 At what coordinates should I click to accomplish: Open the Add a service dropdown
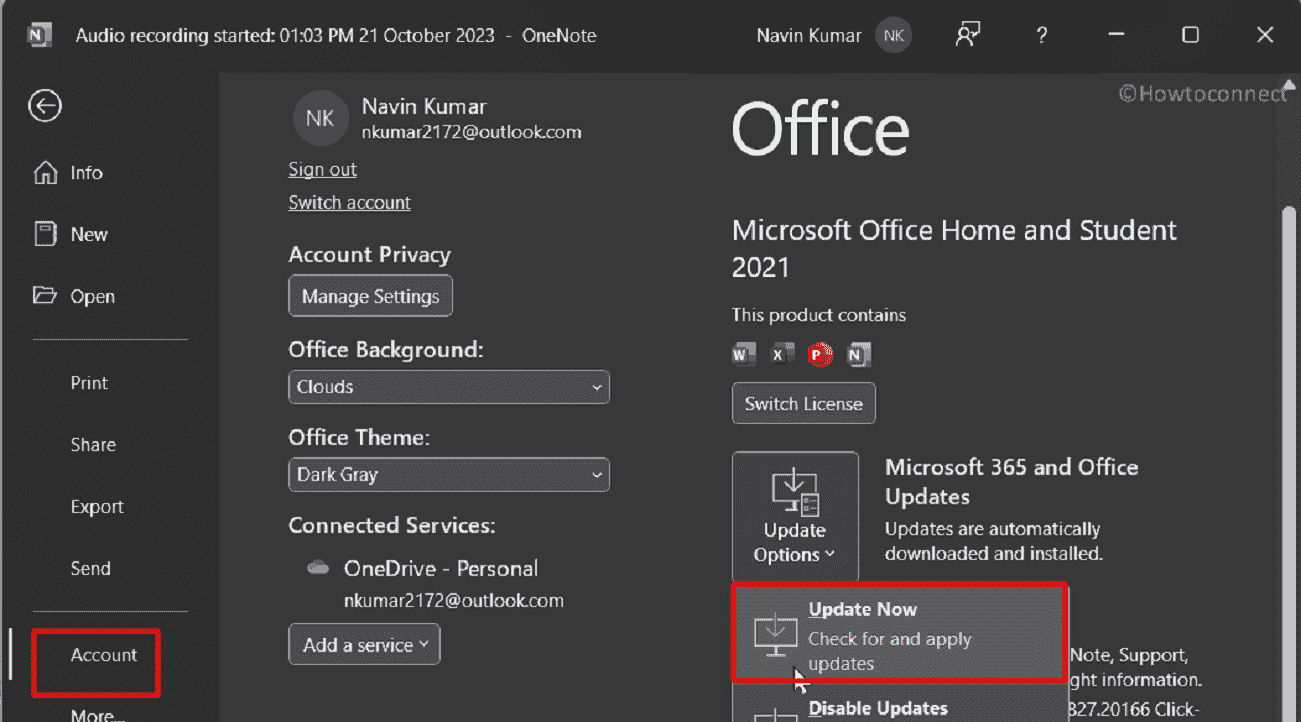364,645
